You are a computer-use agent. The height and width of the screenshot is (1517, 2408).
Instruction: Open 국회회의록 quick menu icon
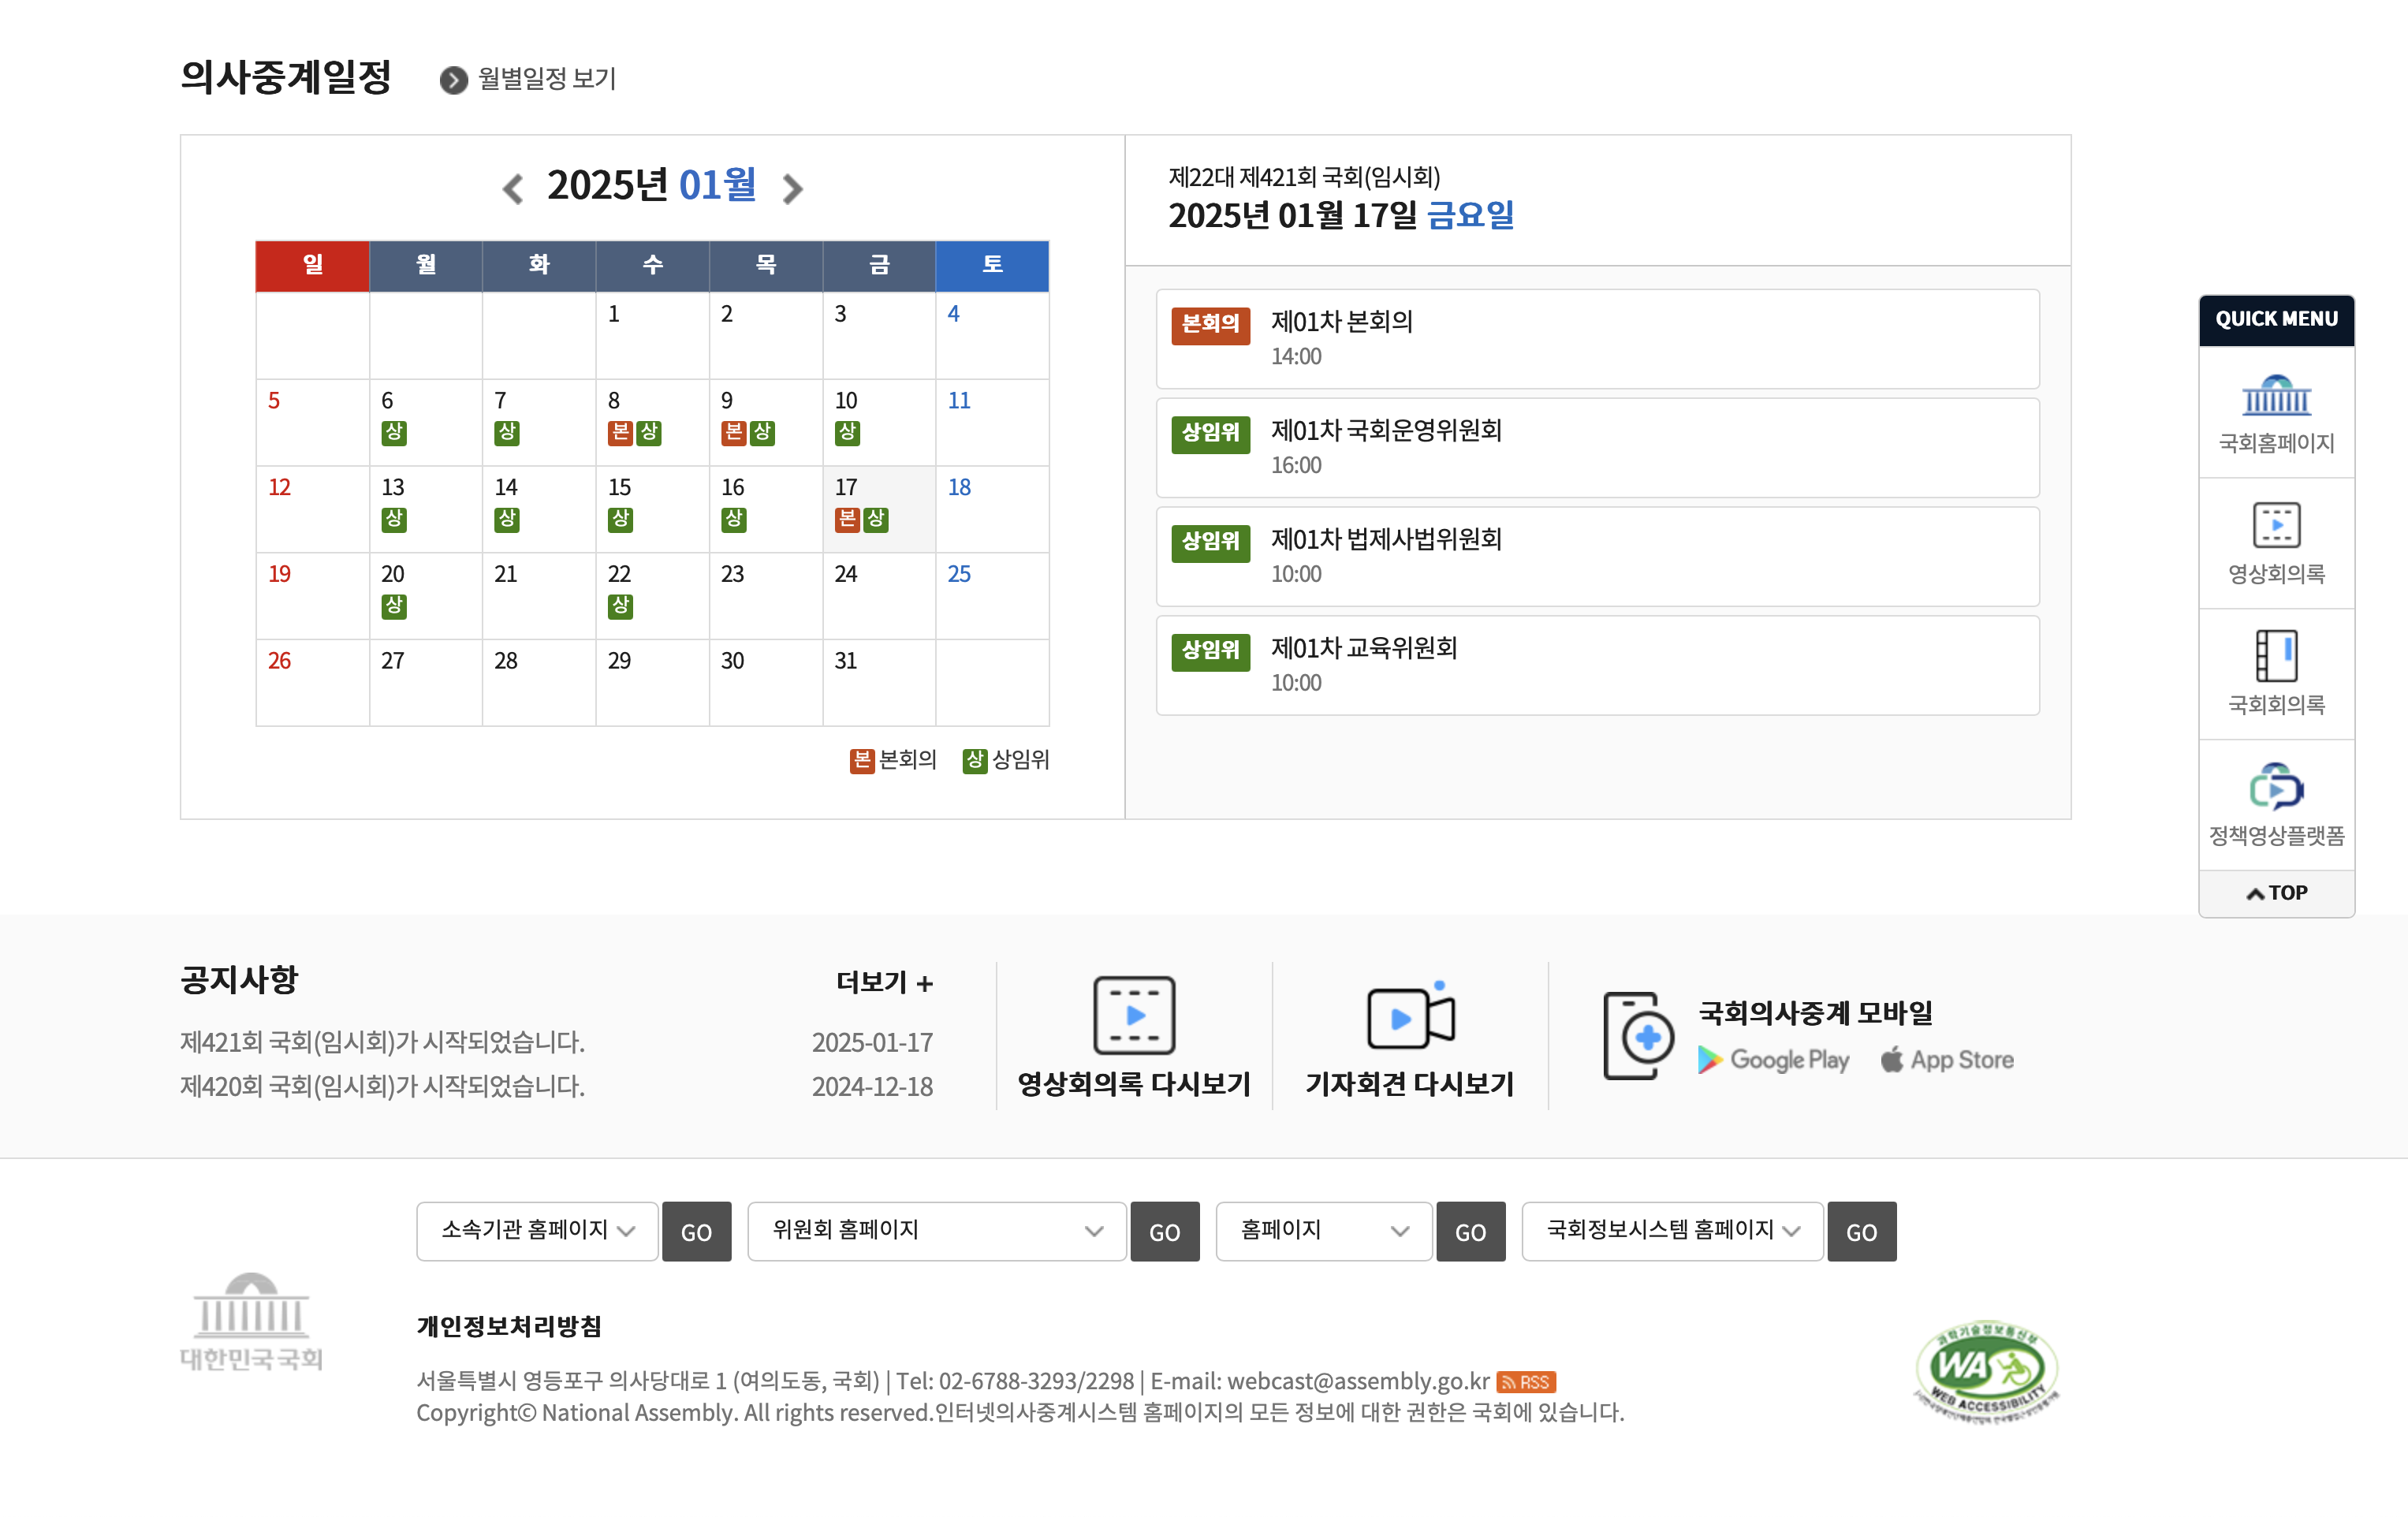(x=2275, y=656)
